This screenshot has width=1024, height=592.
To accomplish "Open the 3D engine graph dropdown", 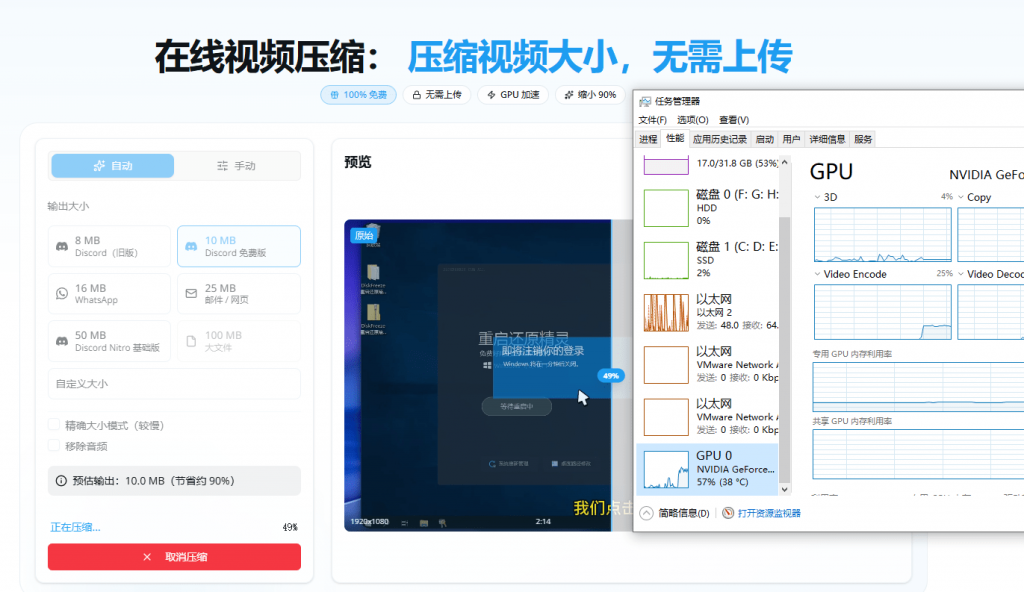I will [x=818, y=197].
